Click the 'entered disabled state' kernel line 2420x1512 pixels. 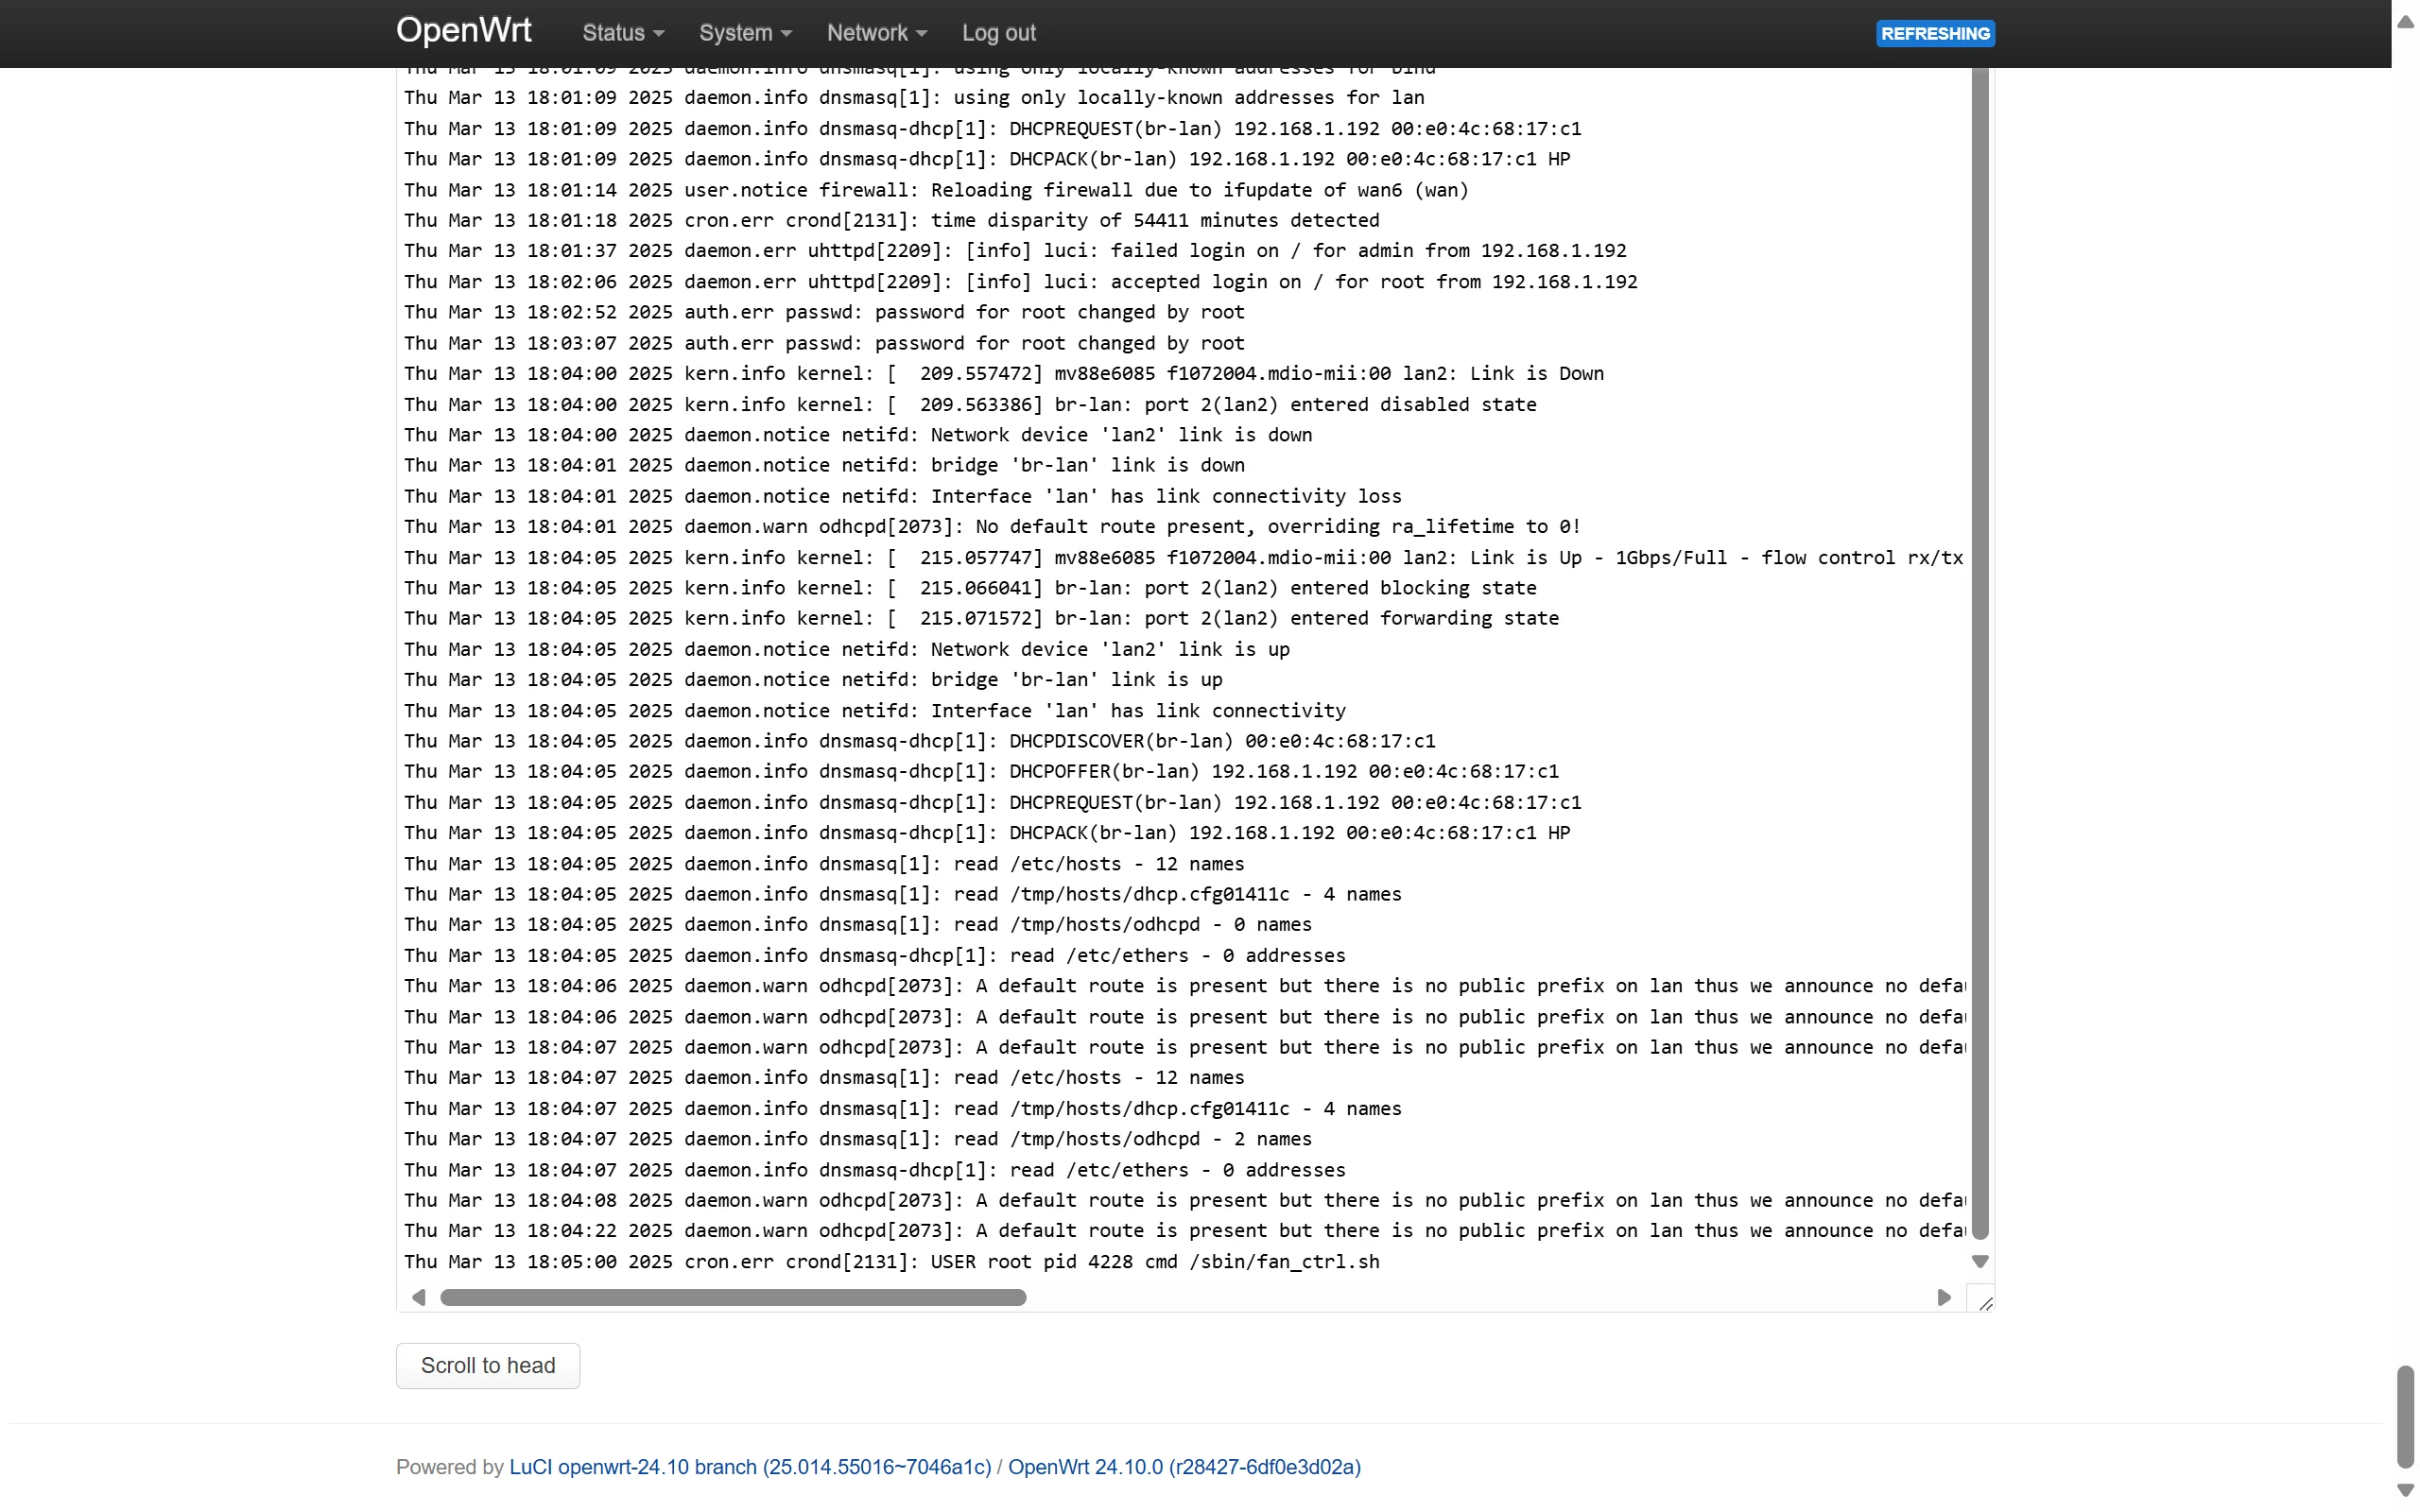(x=970, y=404)
